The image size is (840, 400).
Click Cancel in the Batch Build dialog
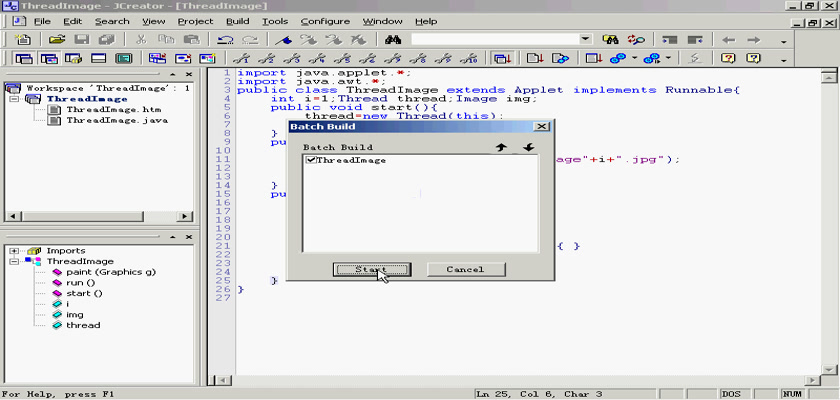[466, 269]
